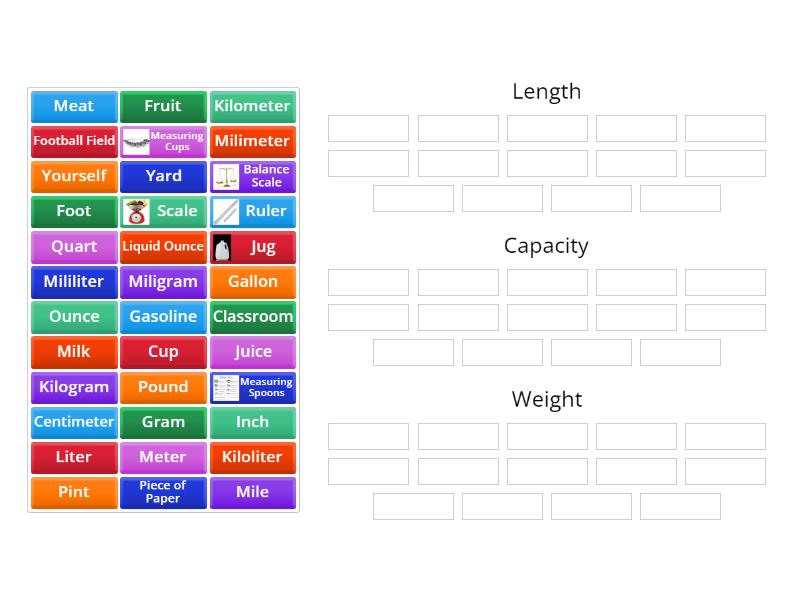Click the Balance Scale tile icon
The image size is (800, 600).
253,176
